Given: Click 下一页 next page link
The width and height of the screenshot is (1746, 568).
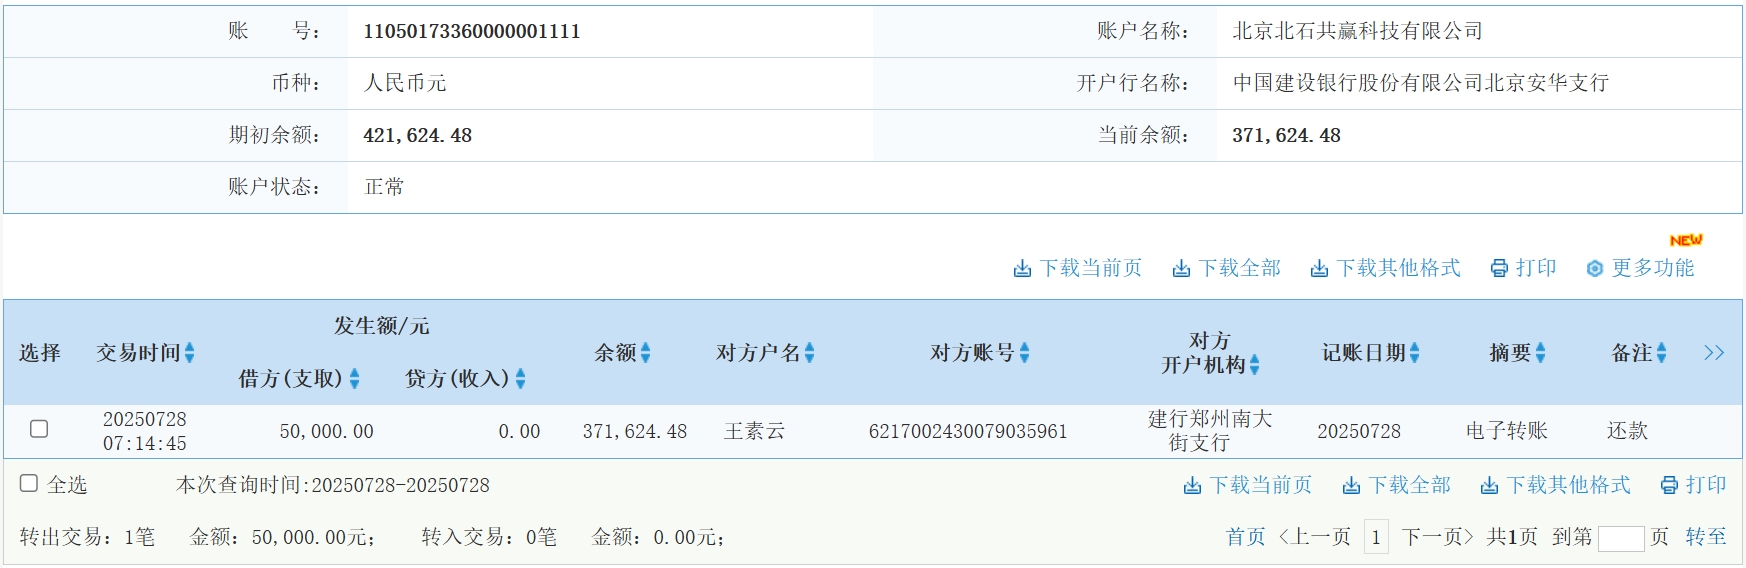Looking at the screenshot, I should (x=1437, y=537).
